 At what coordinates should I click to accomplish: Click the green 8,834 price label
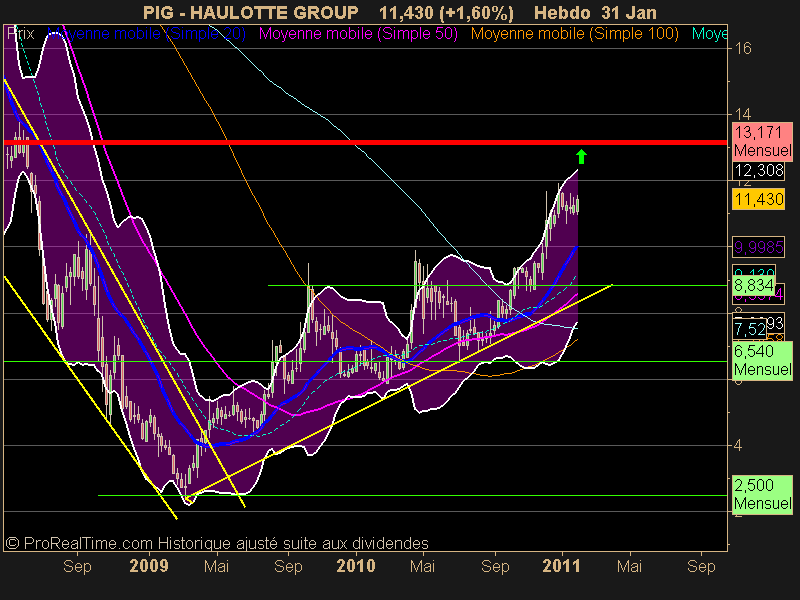pos(754,285)
